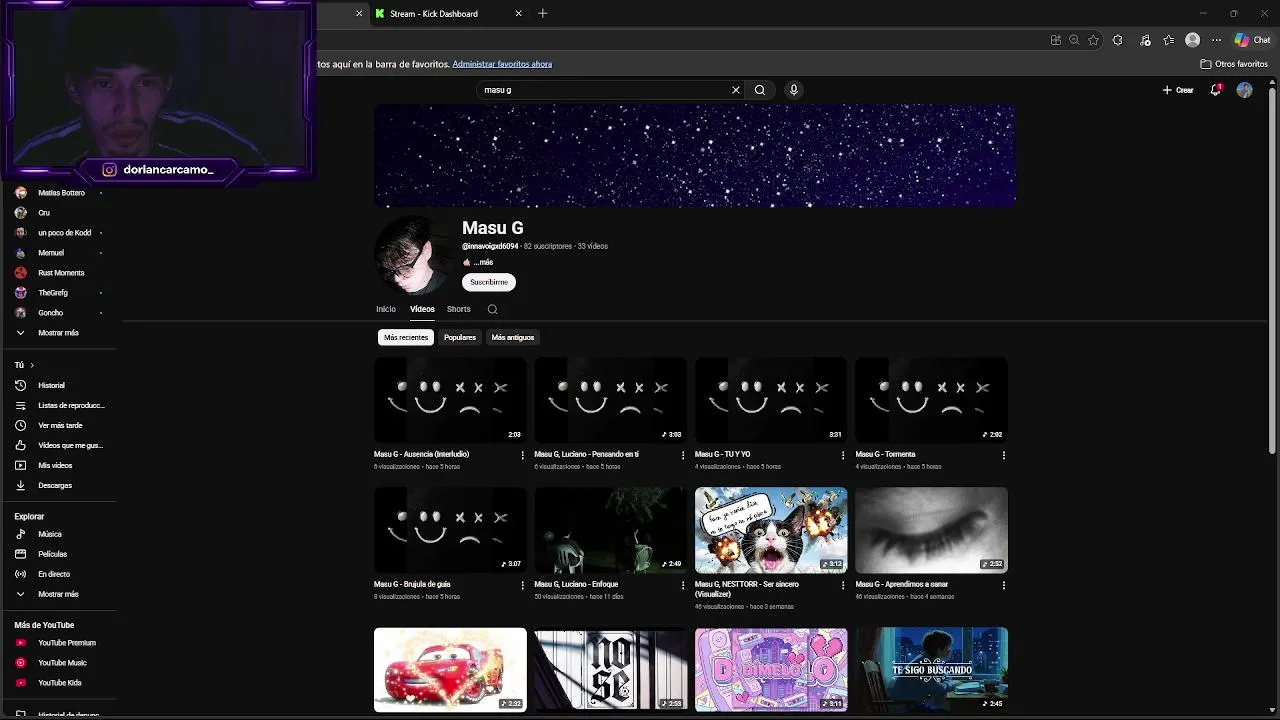The height and width of the screenshot is (720, 1280).
Task: Expand Mostrar más under subscriptions
Action: coord(58,333)
